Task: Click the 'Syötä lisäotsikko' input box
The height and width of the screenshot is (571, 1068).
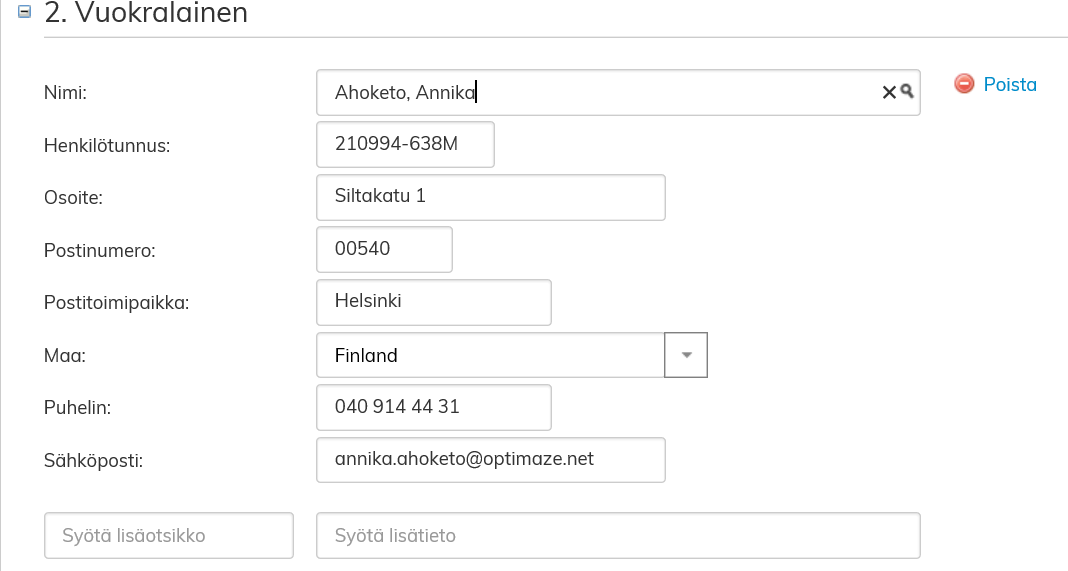Action: click(169, 536)
